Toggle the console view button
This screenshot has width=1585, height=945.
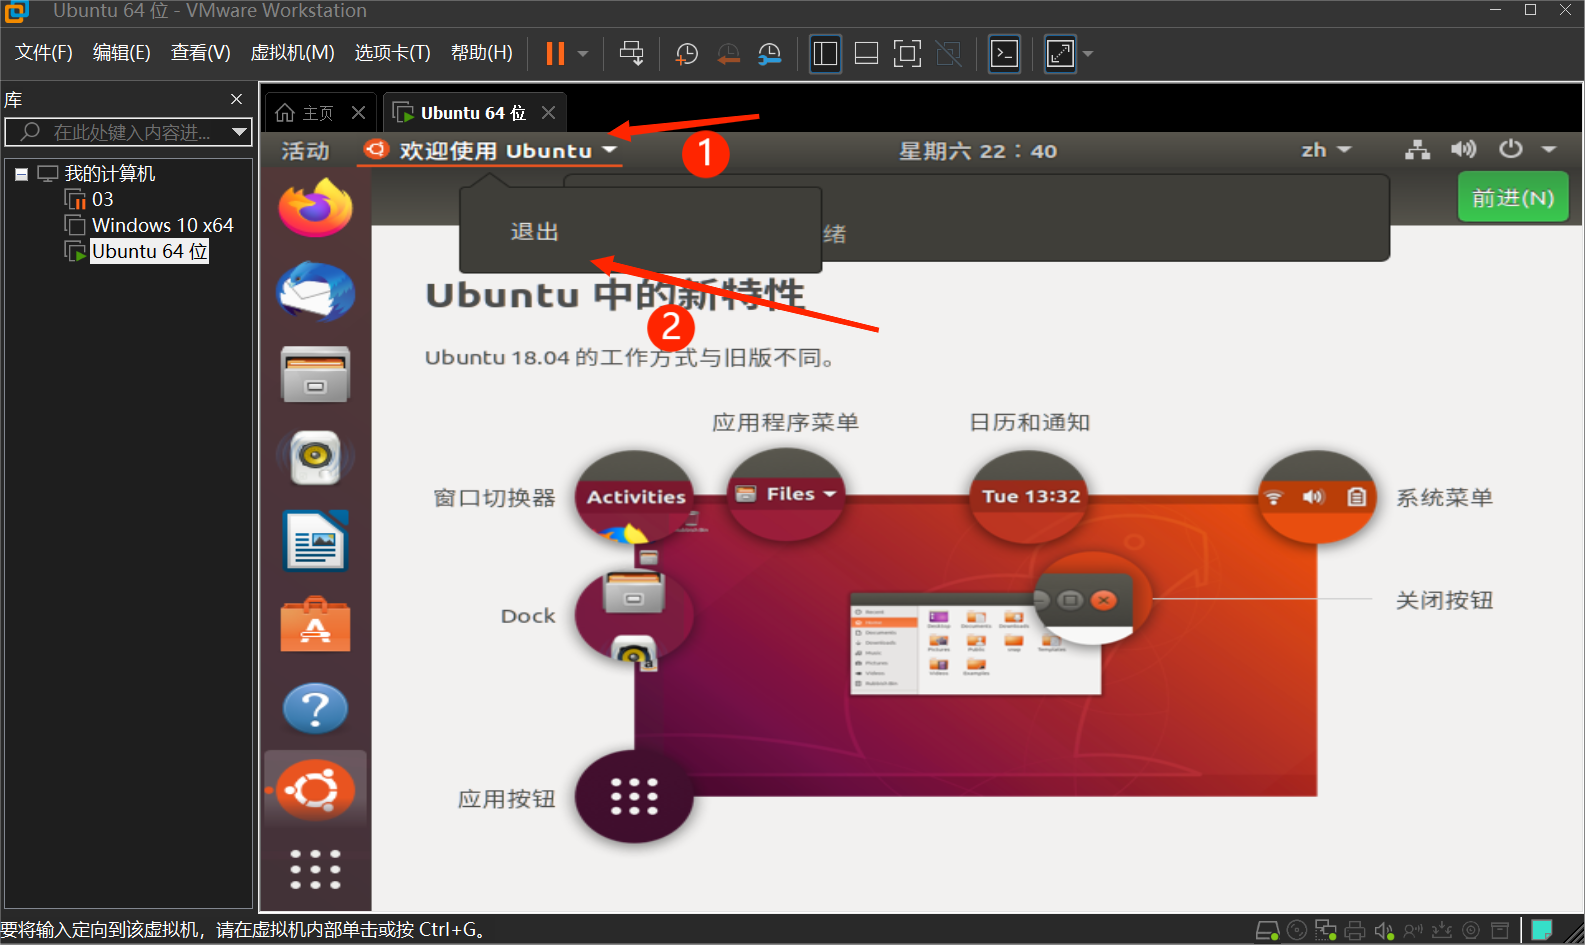(1004, 54)
